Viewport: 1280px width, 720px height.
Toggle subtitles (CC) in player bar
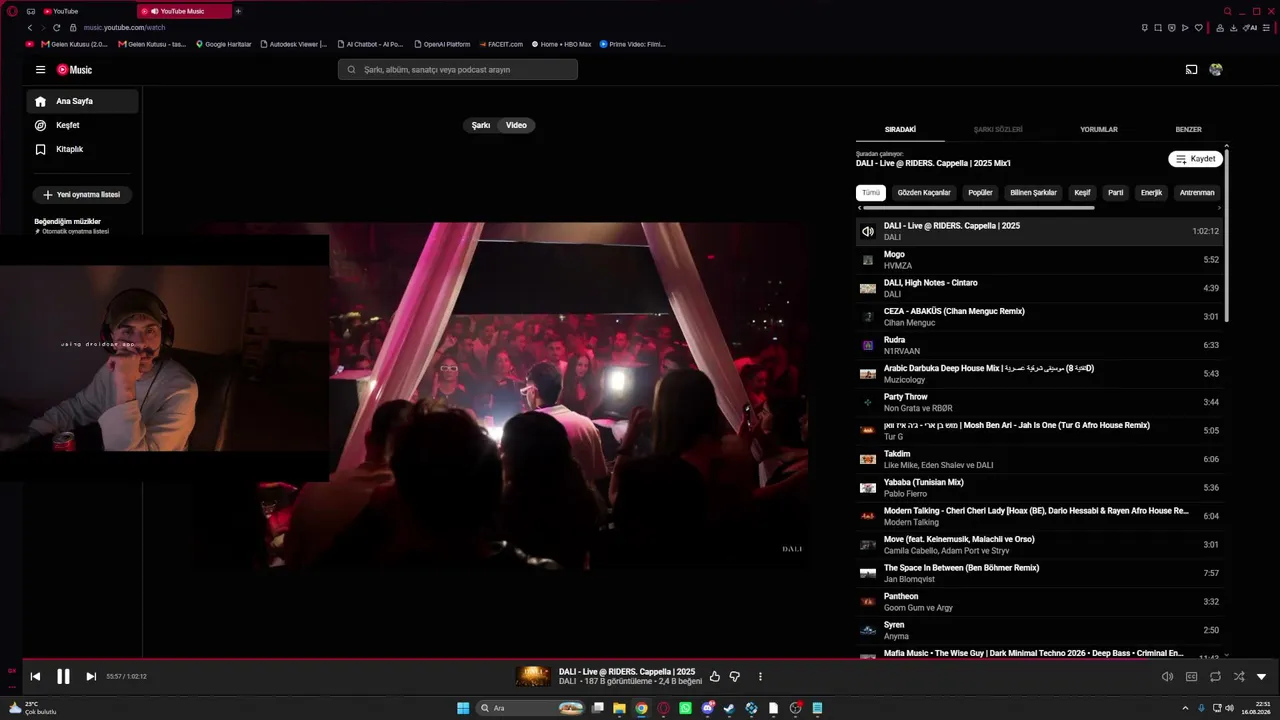coord(1191,677)
